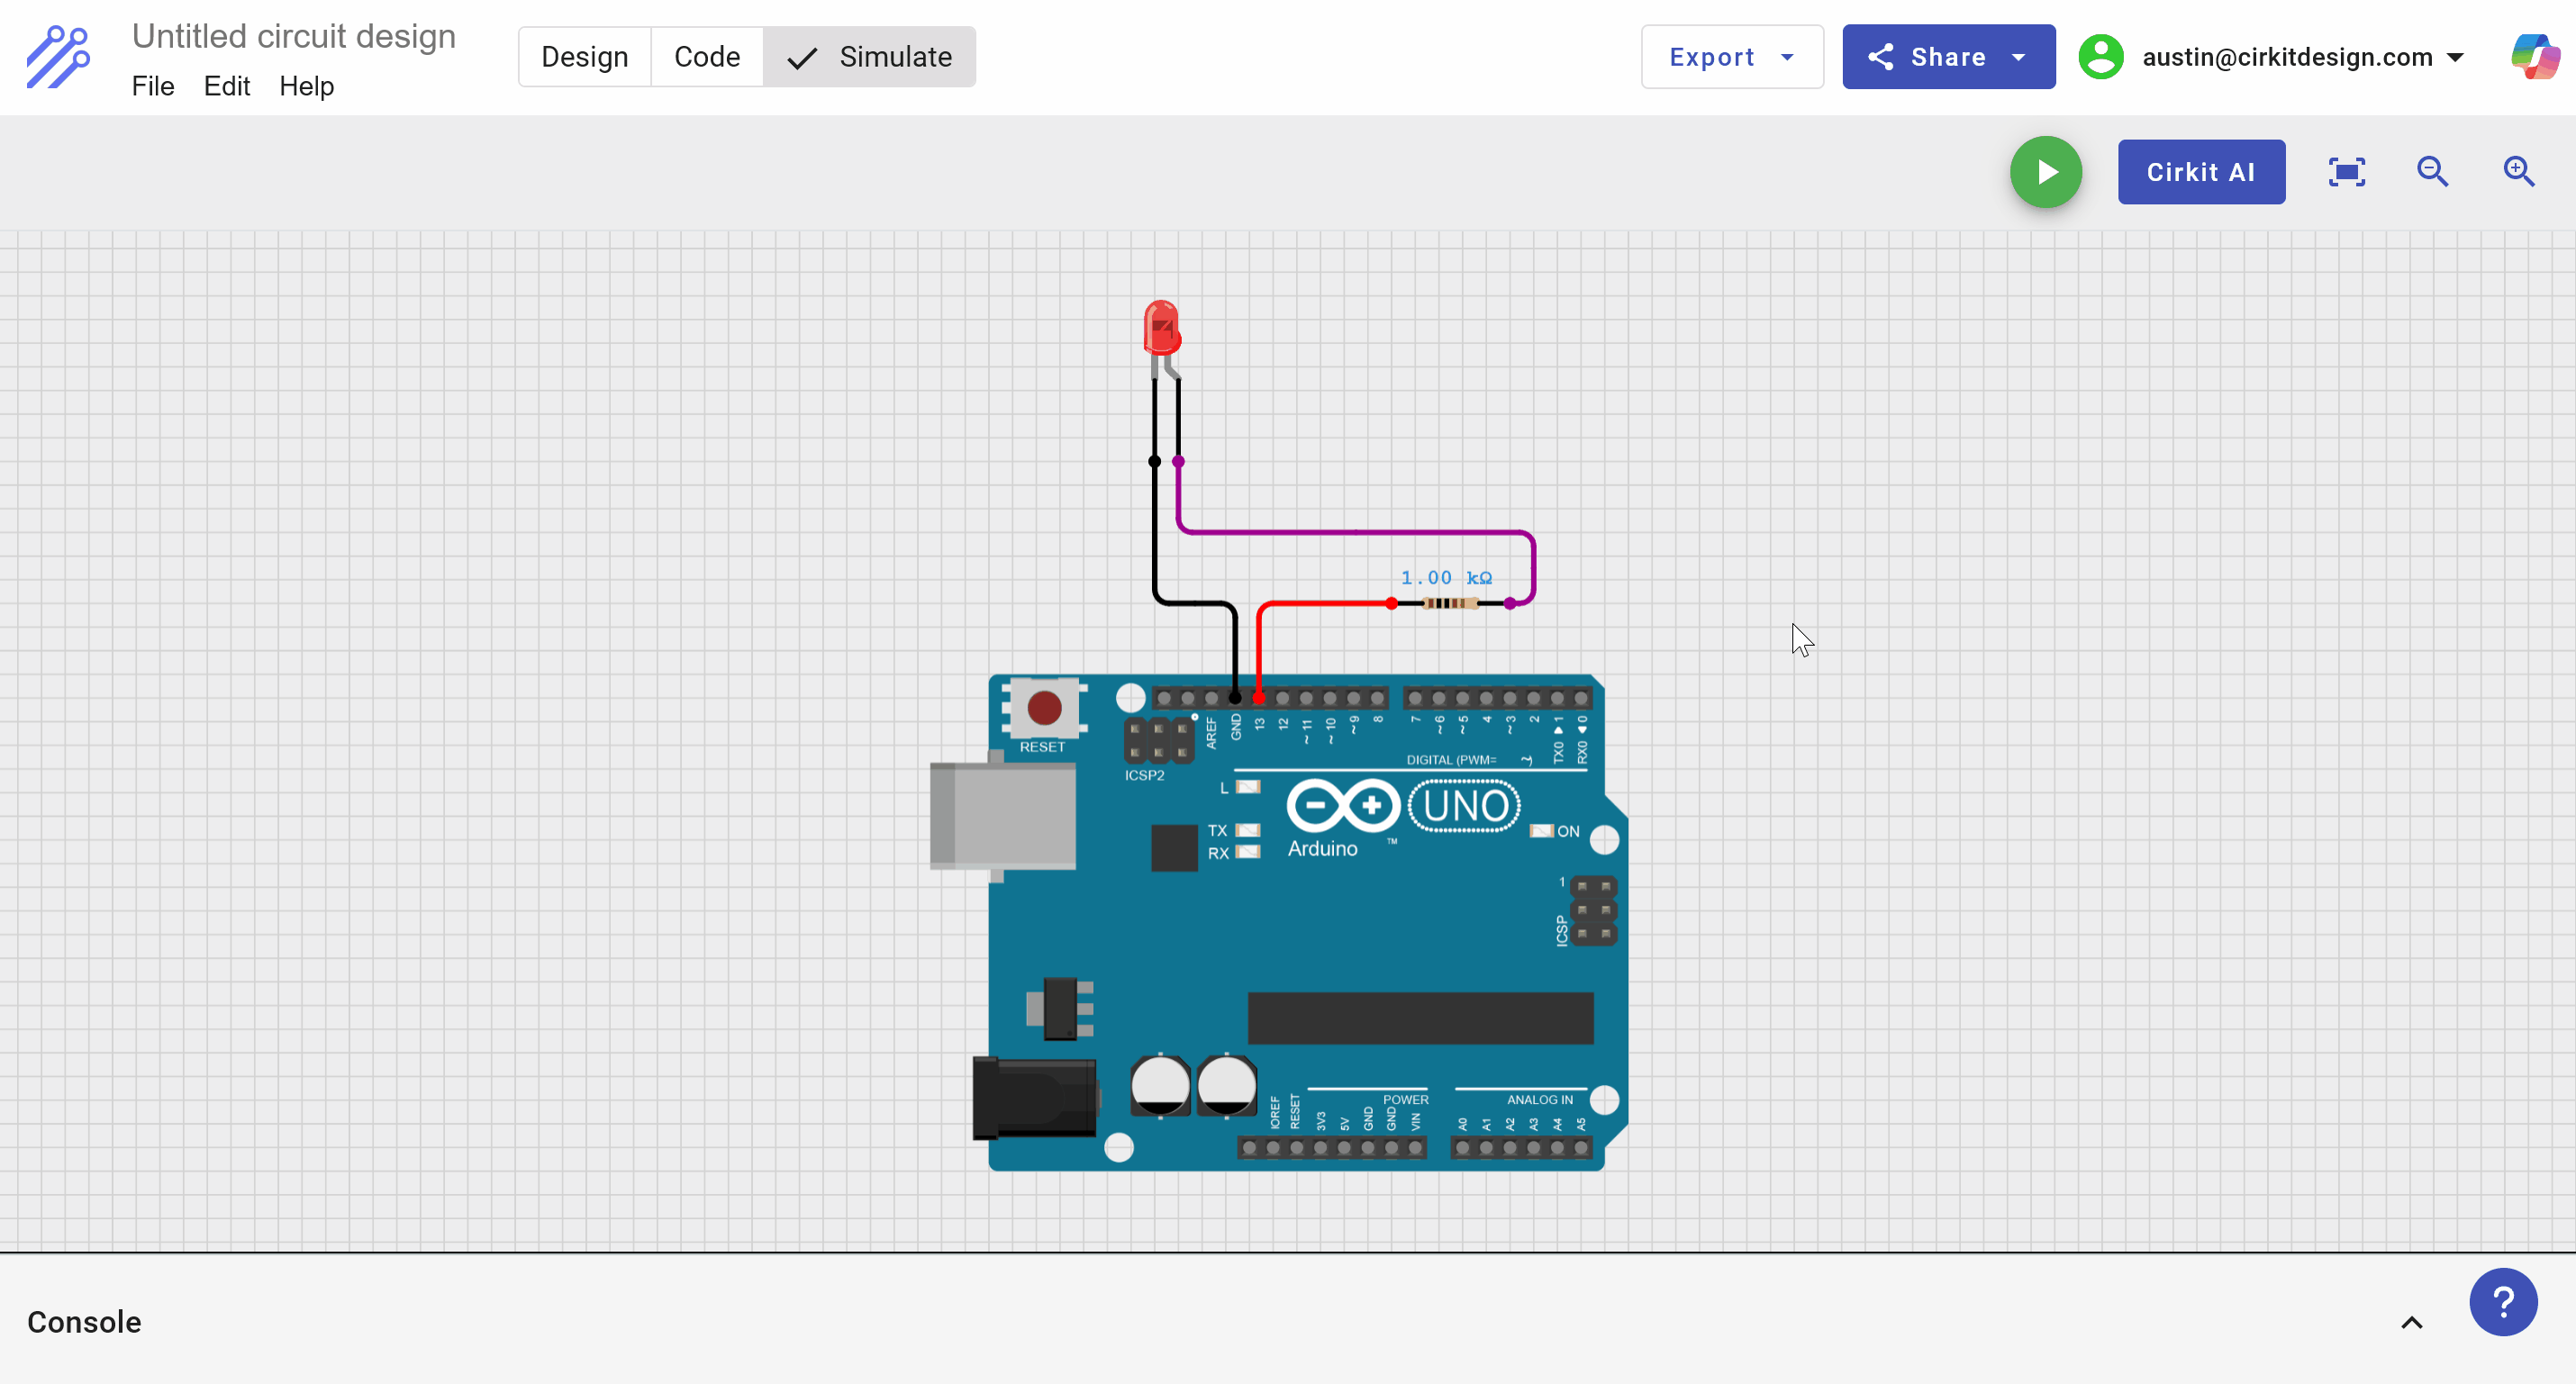Screen dimensions: 2576x1384
Task: Click the share icon on the Share button
Action: [1880, 57]
